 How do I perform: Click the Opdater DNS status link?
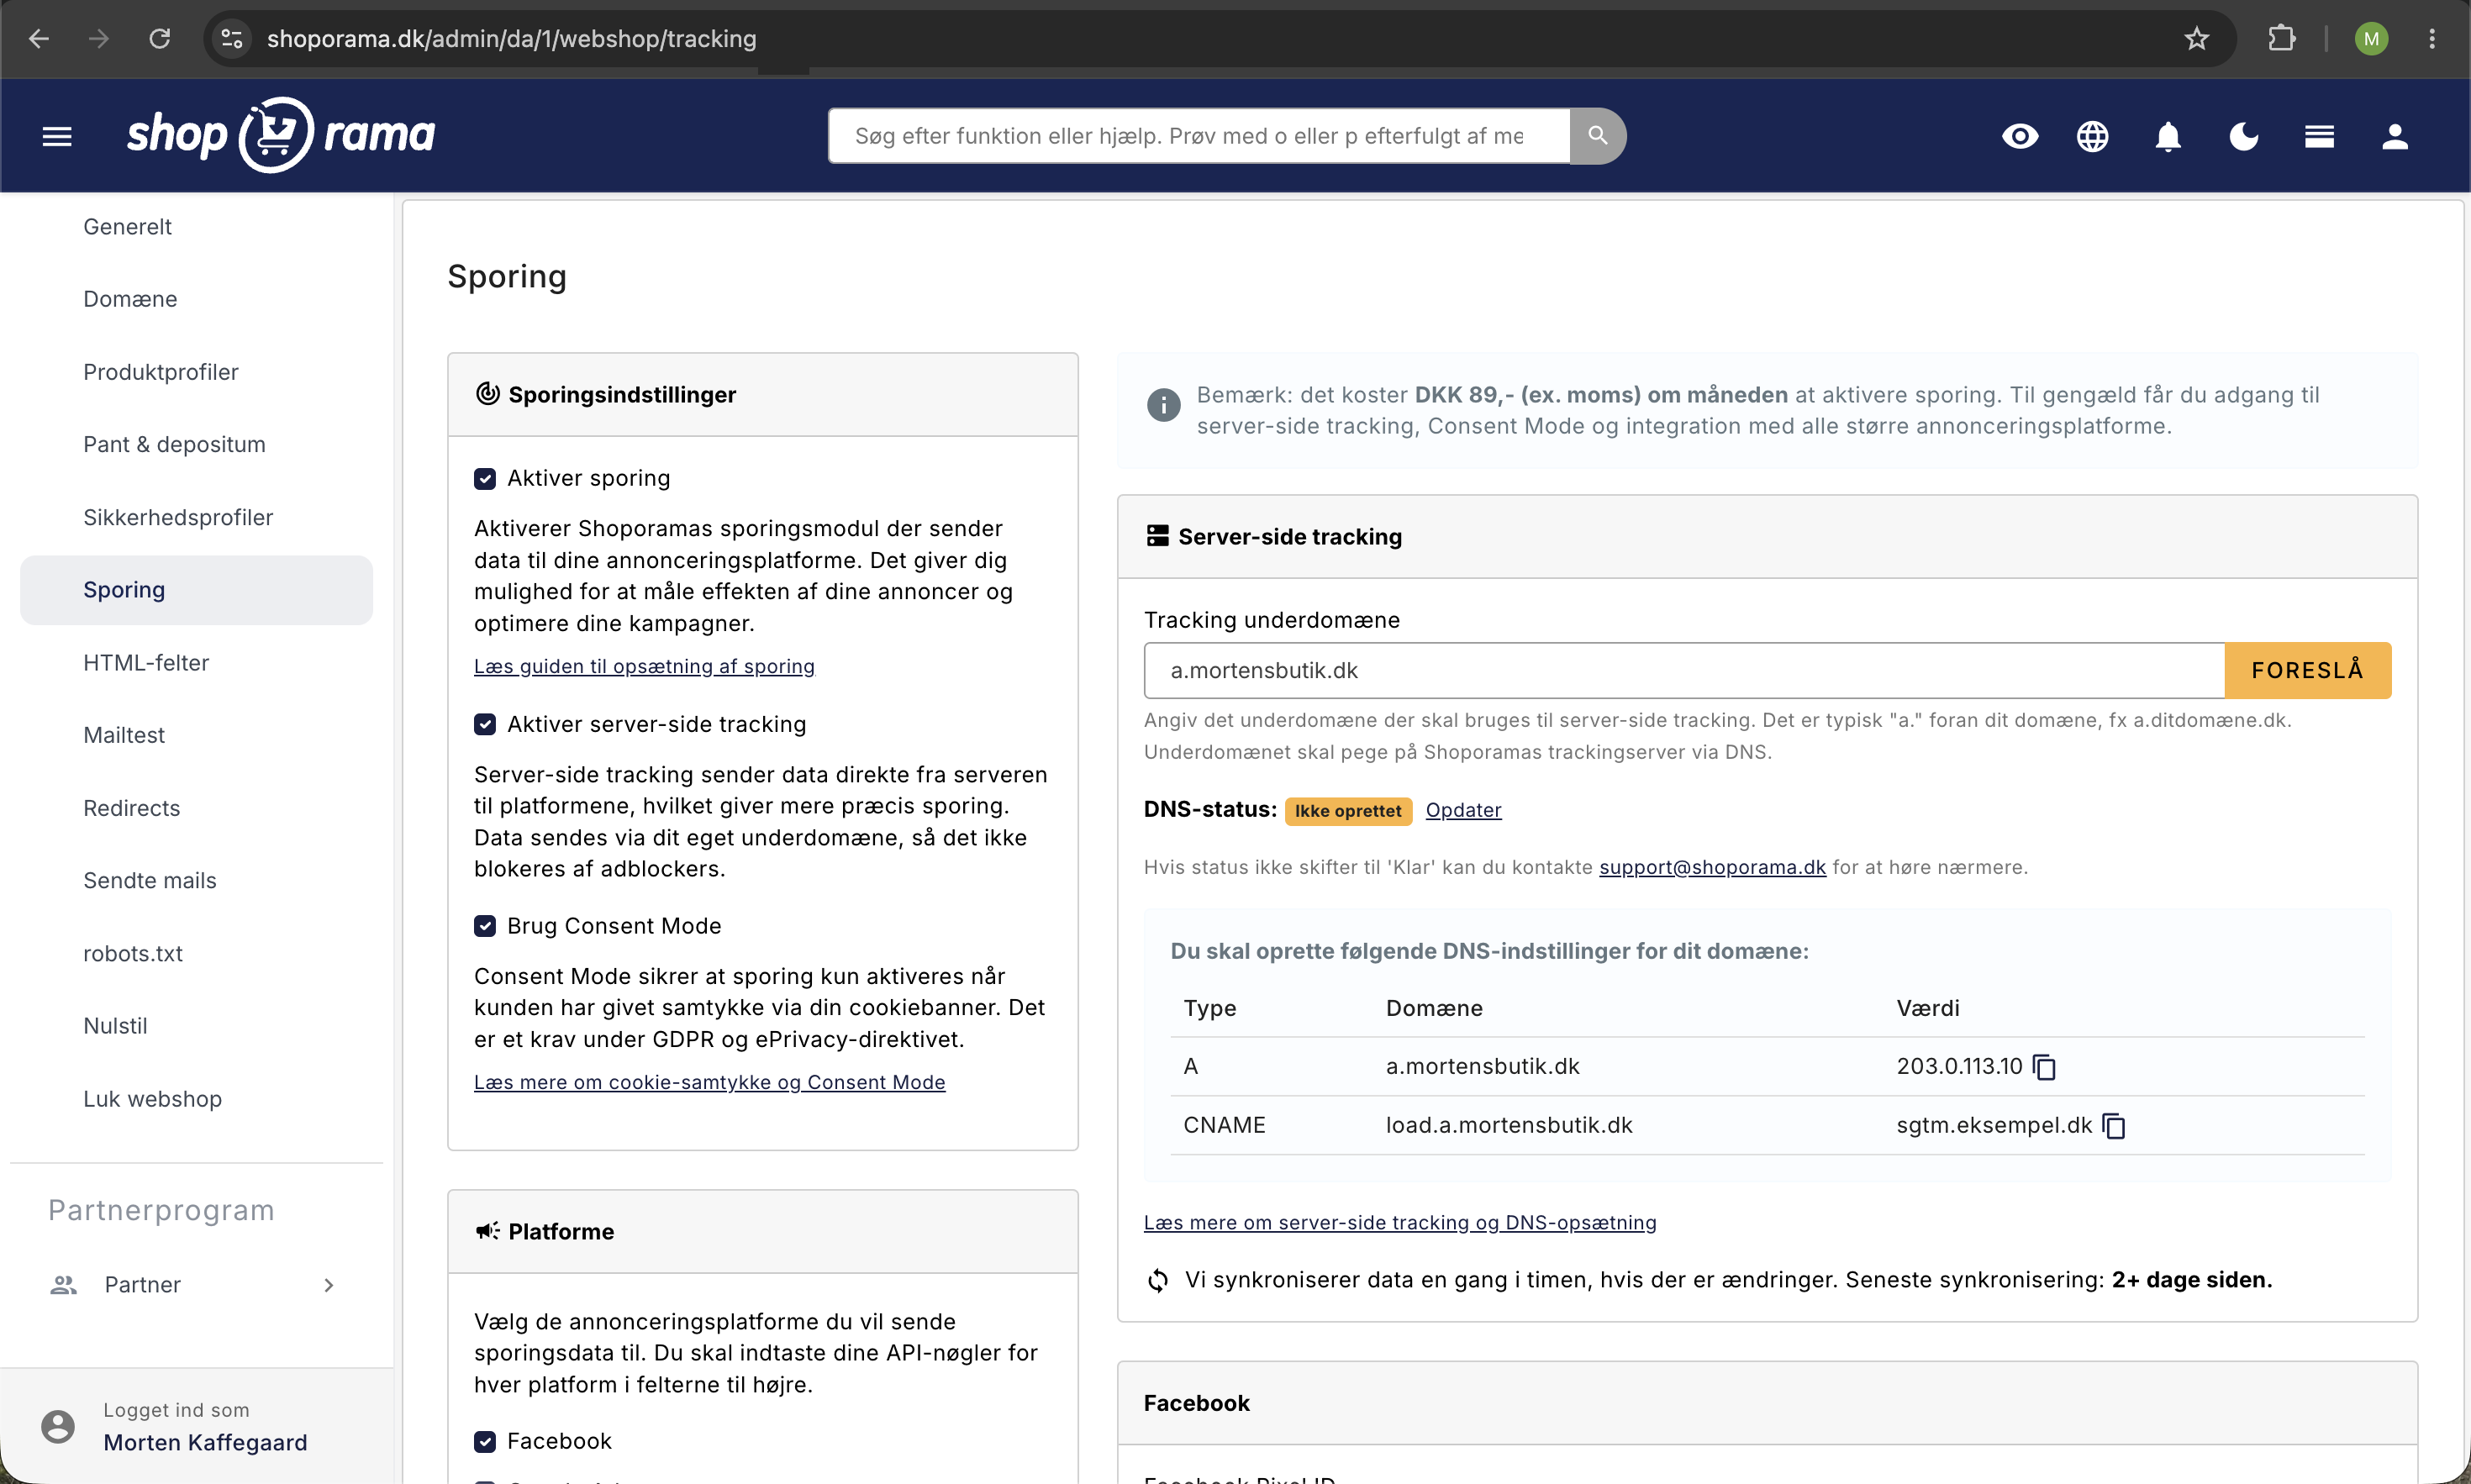[x=1463, y=810]
